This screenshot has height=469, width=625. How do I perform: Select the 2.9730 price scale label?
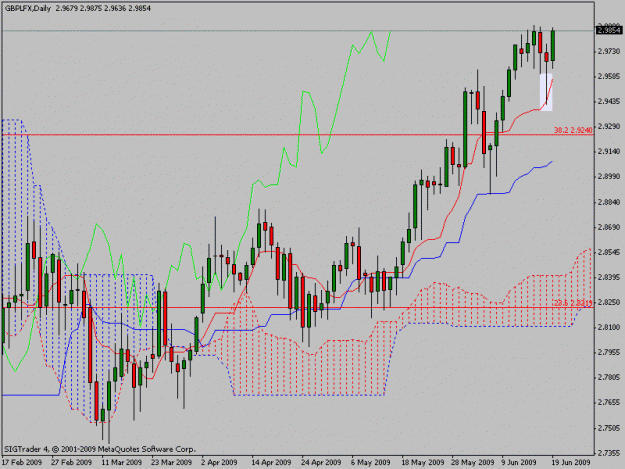coord(609,51)
